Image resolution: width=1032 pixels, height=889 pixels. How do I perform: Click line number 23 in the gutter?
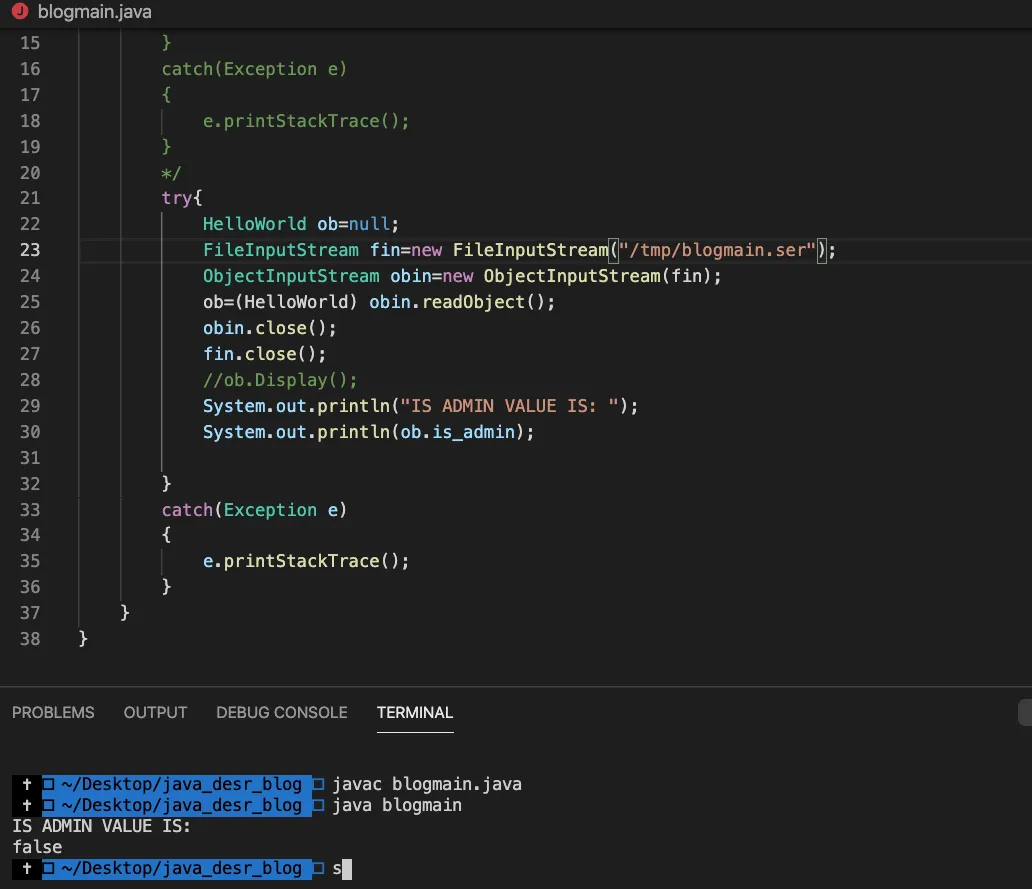(30, 250)
